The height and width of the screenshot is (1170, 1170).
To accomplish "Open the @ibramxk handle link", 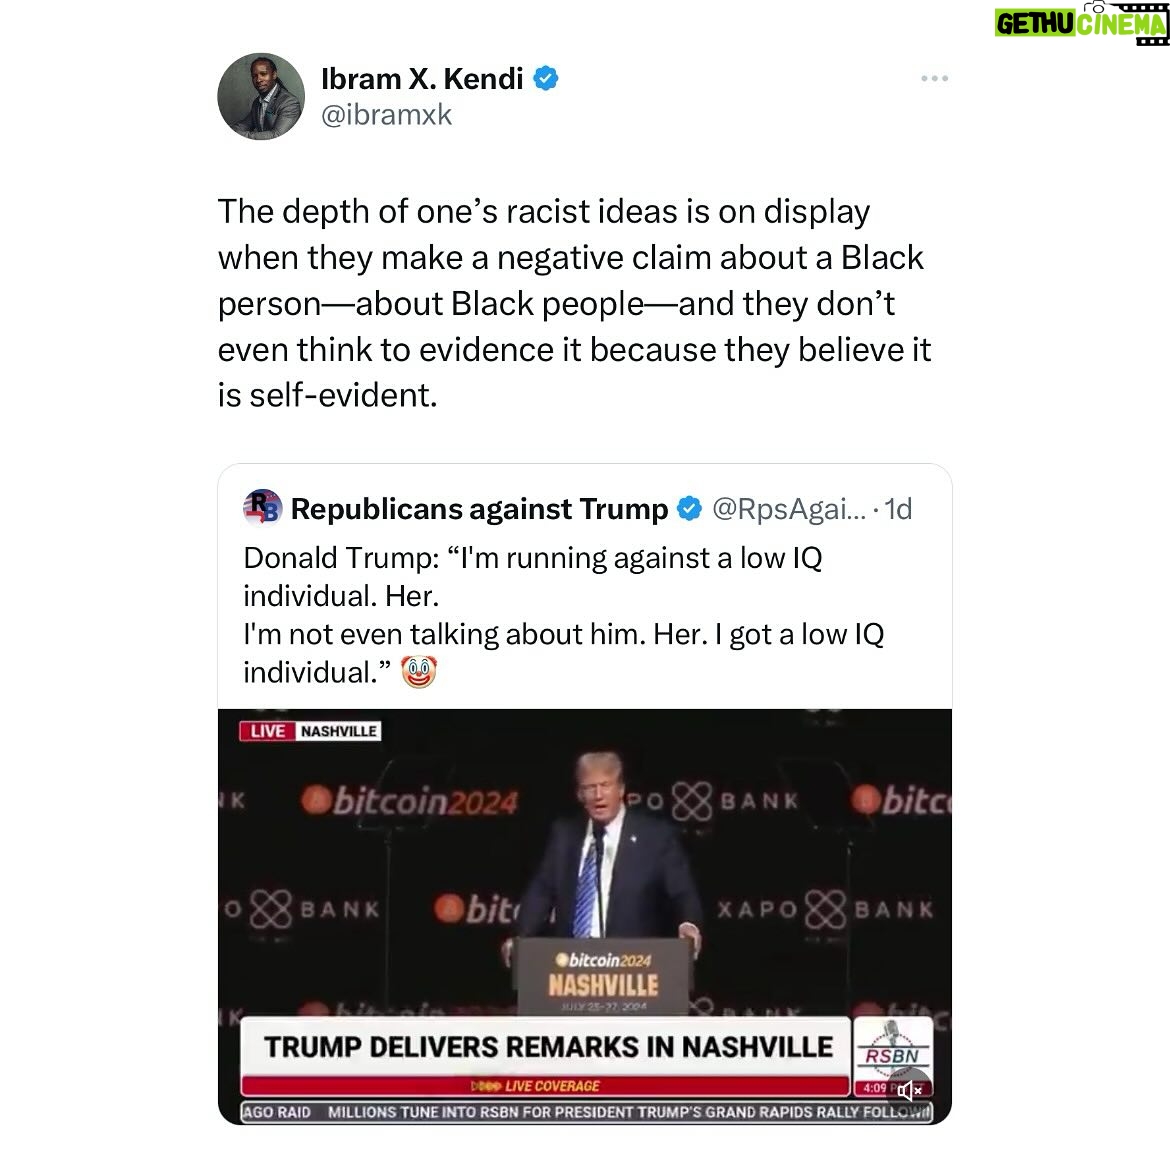I will [x=387, y=115].
